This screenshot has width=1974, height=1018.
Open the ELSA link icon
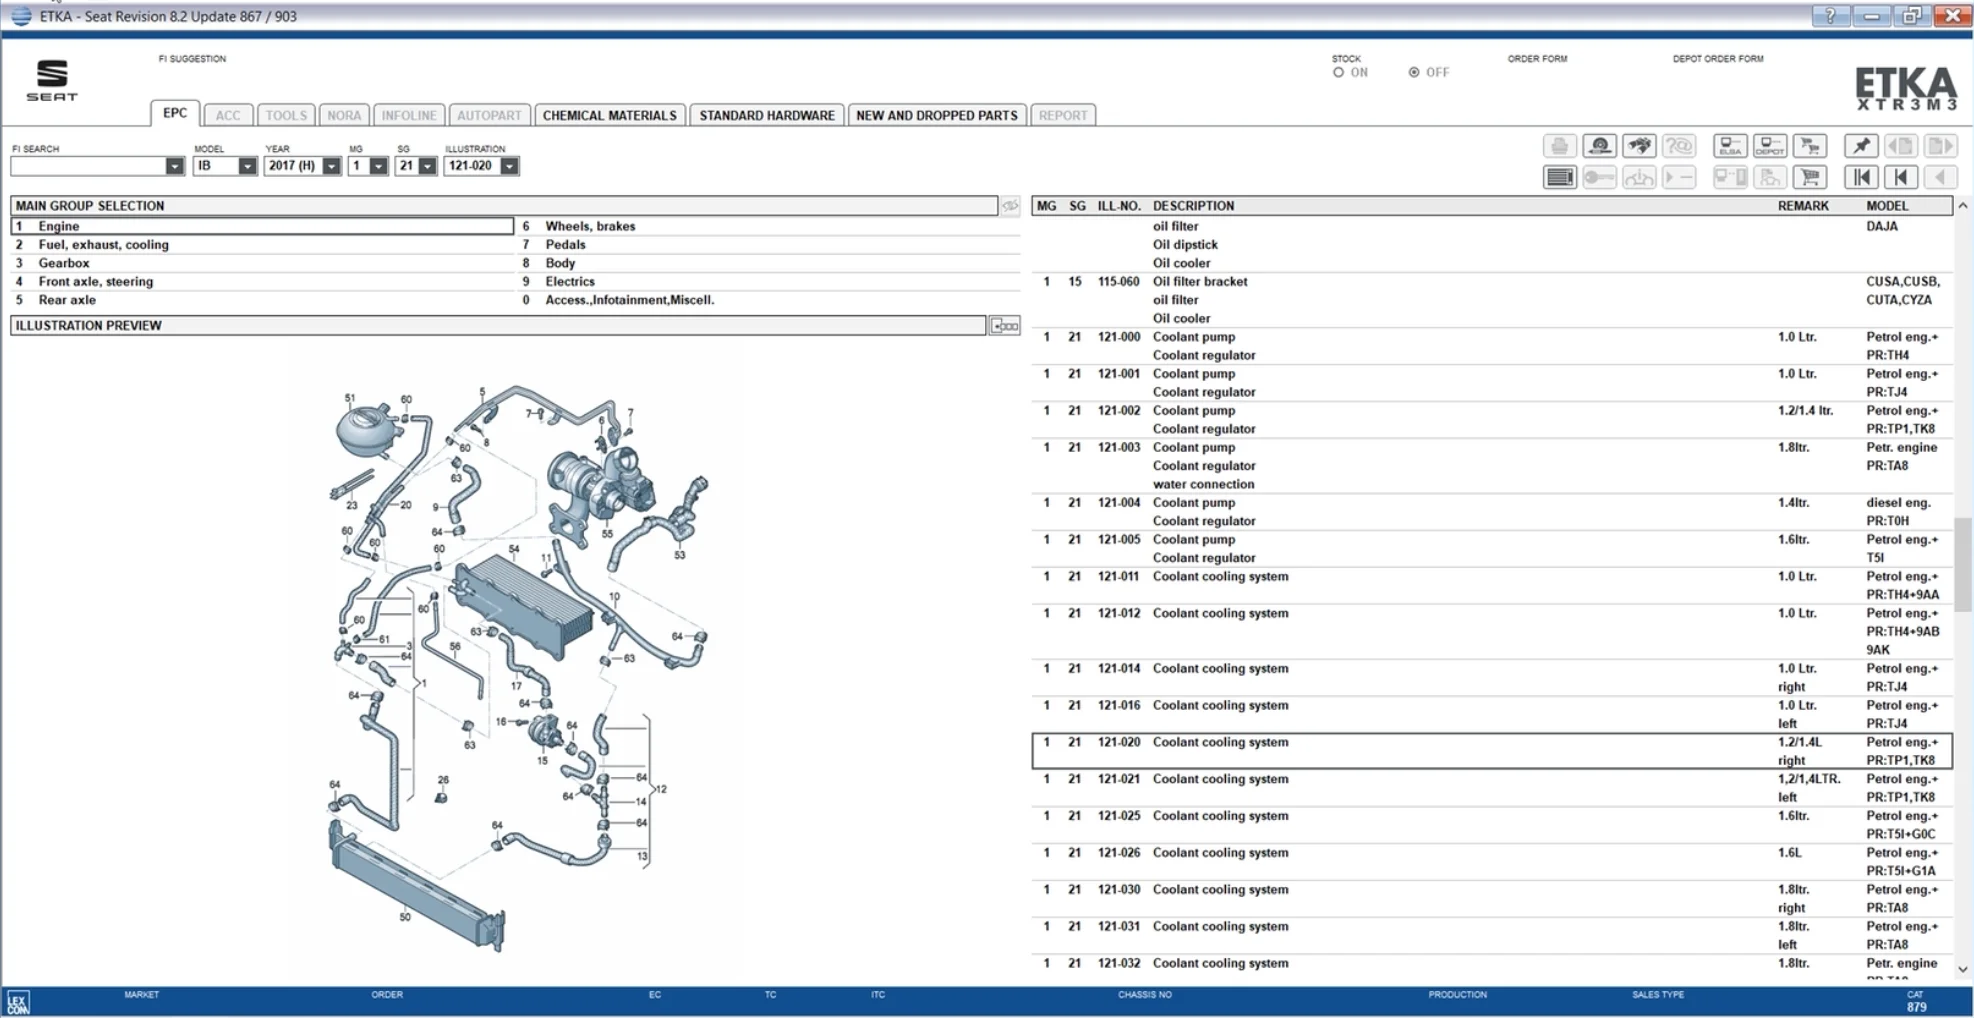click(x=1730, y=146)
